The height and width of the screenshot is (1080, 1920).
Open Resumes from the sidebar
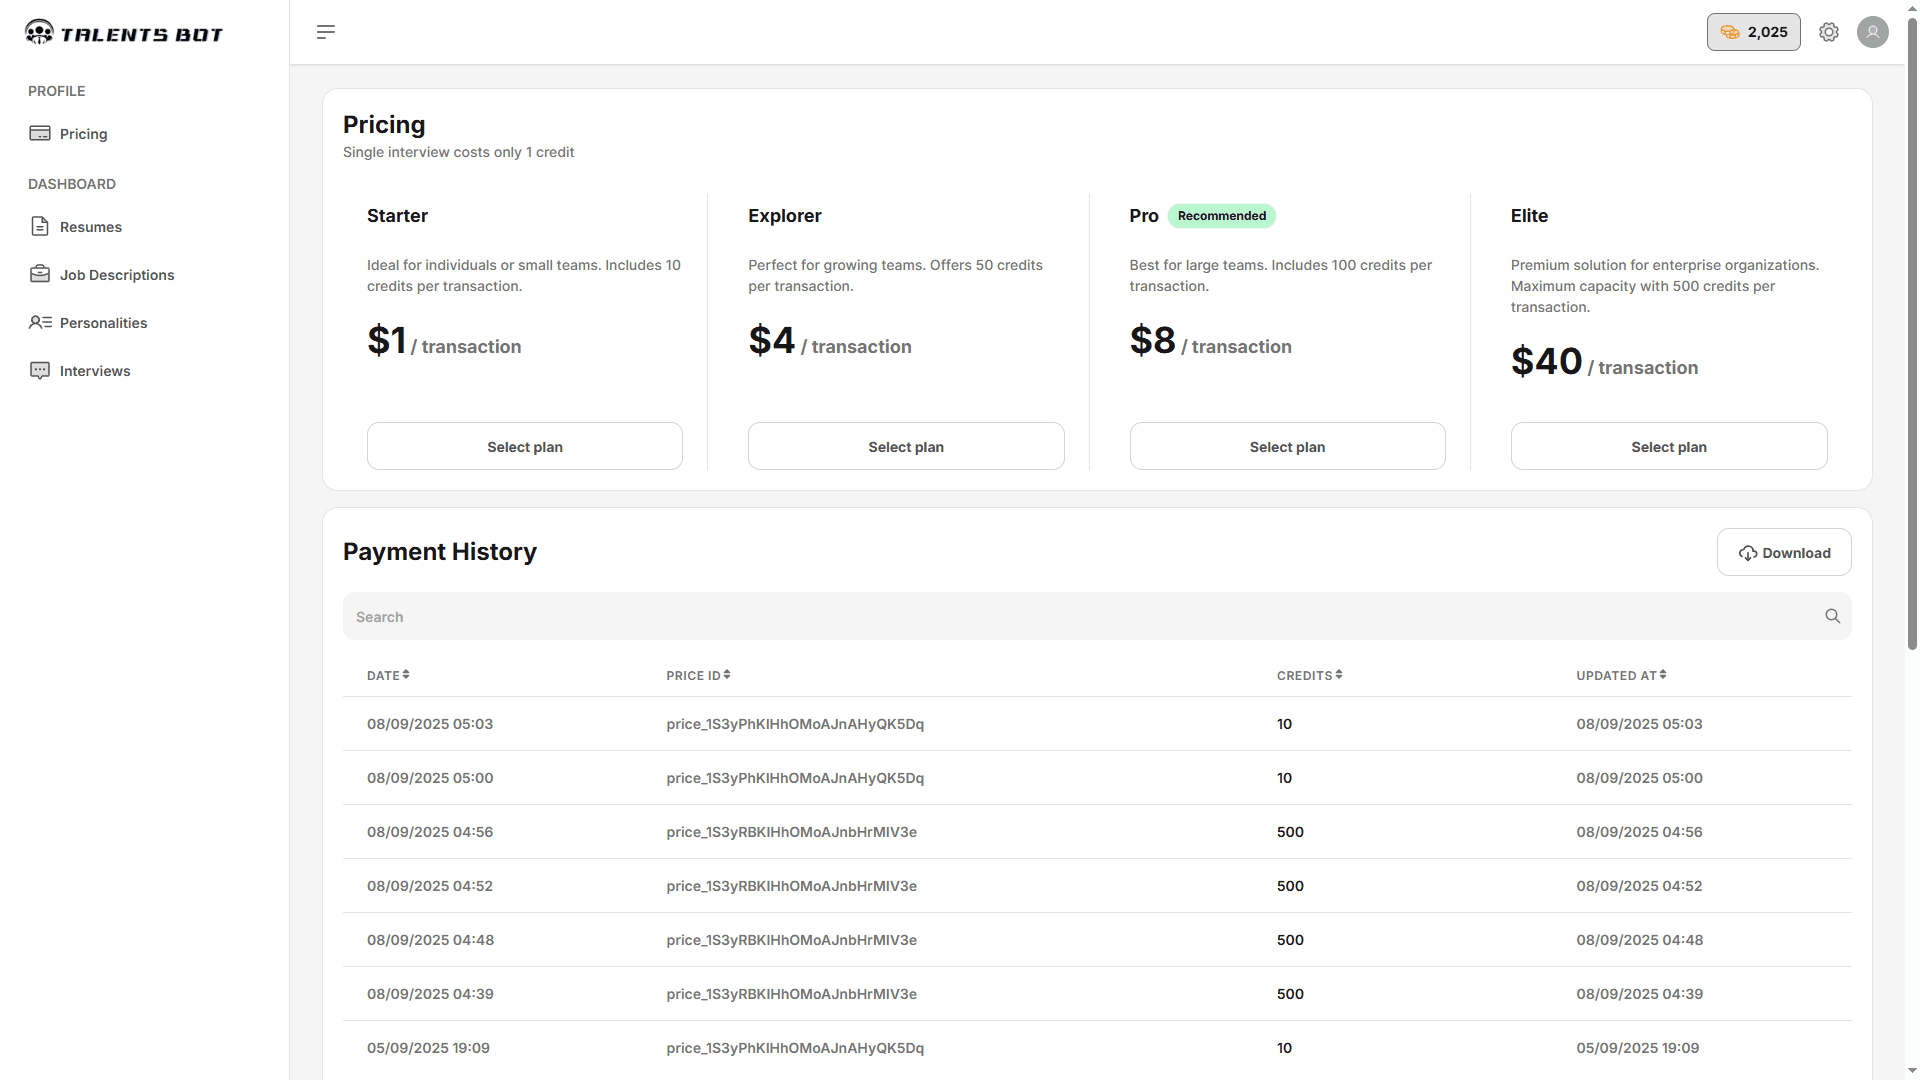[x=90, y=227]
